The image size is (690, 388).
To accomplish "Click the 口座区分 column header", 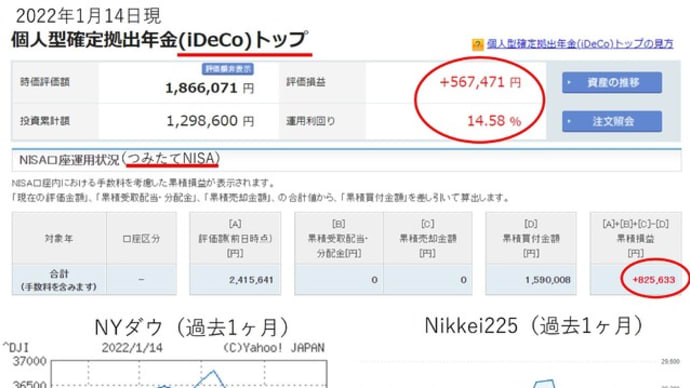I will click(141, 238).
